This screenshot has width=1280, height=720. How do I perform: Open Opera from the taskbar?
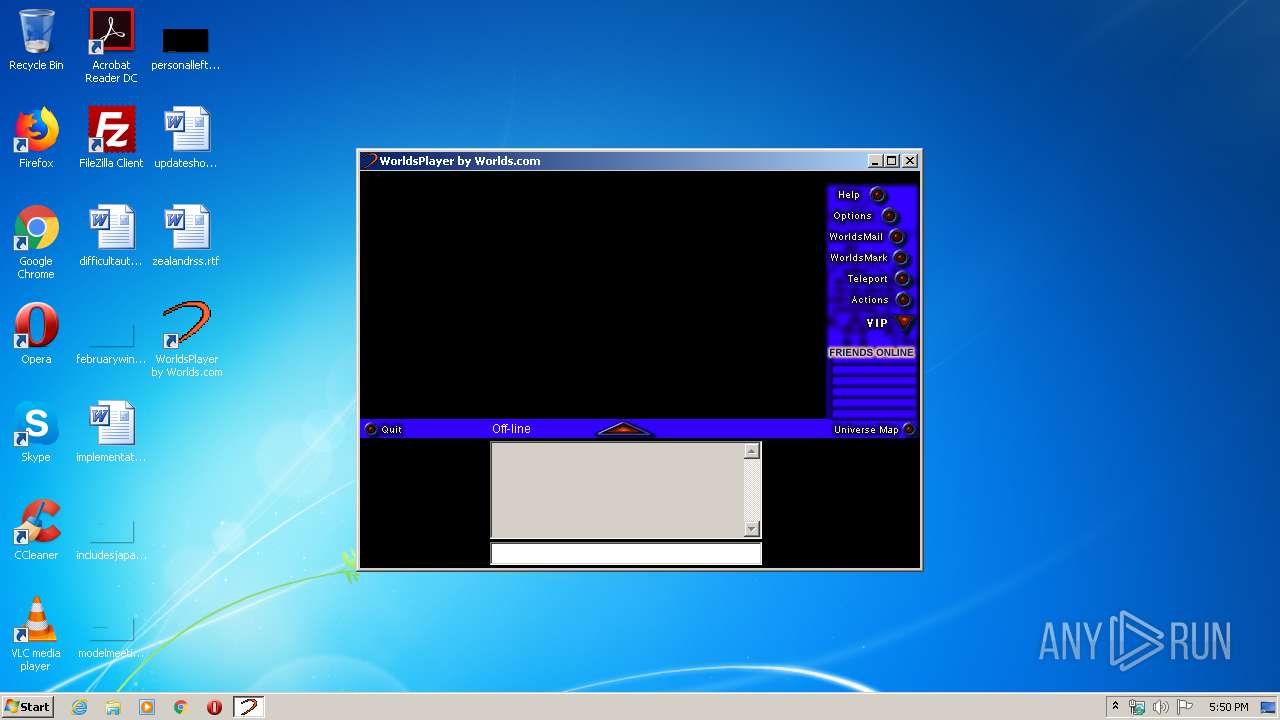click(214, 707)
